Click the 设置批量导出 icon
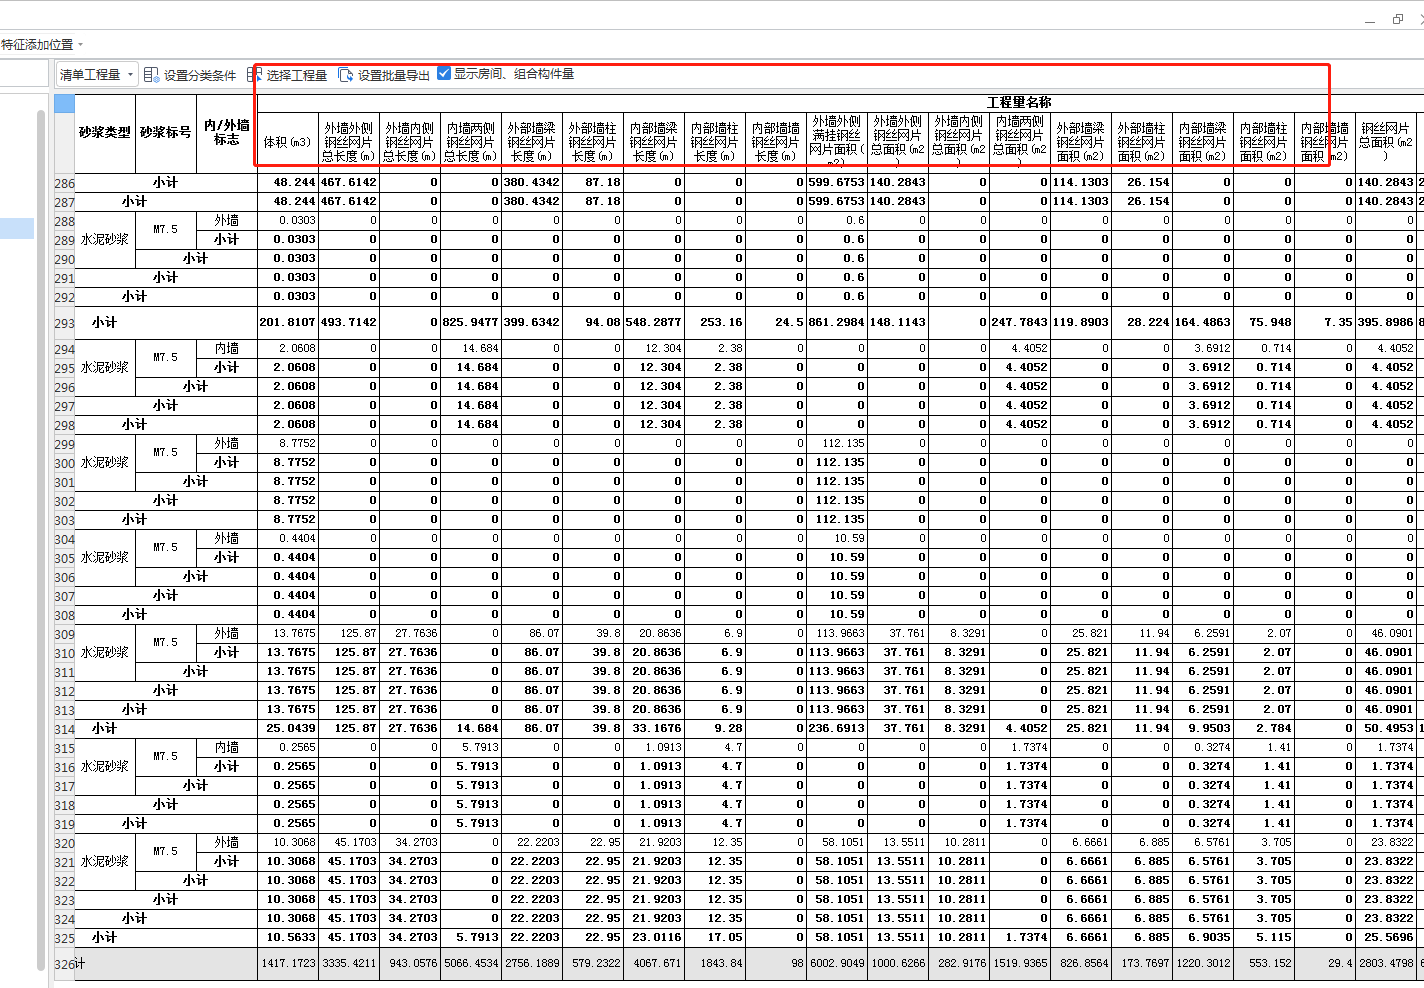The image size is (1424, 988). point(346,75)
